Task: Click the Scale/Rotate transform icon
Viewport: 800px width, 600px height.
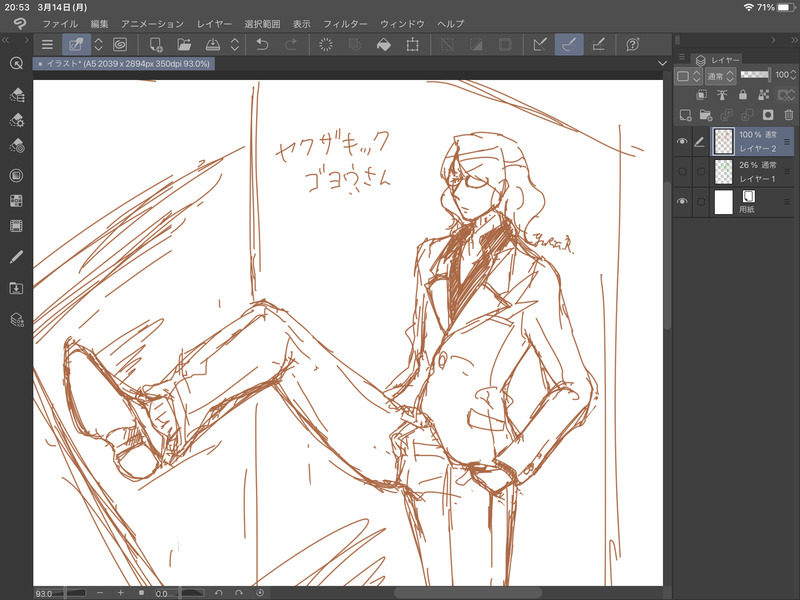Action: (x=412, y=45)
